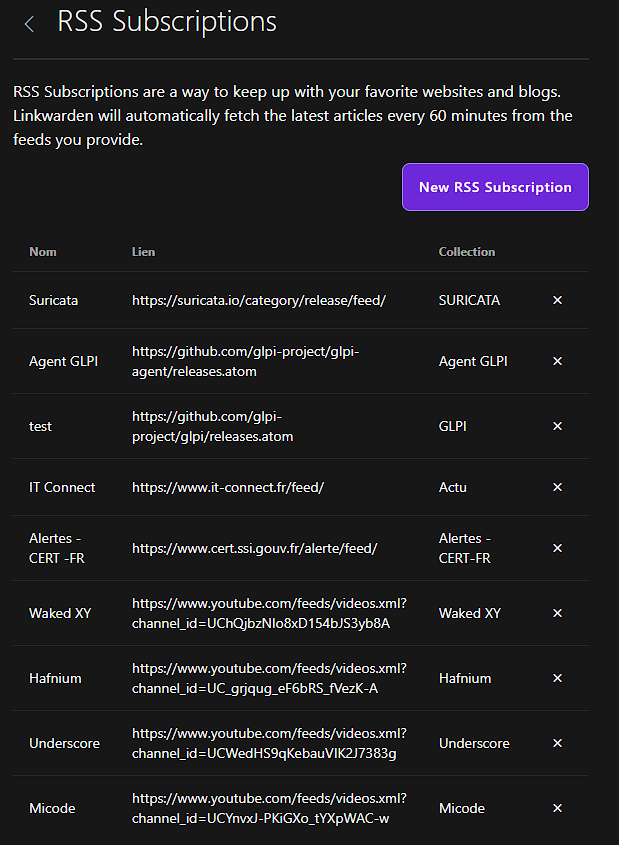This screenshot has width=619, height=845.
Task: Delete the Suricata RSS subscription
Action: pos(557,300)
